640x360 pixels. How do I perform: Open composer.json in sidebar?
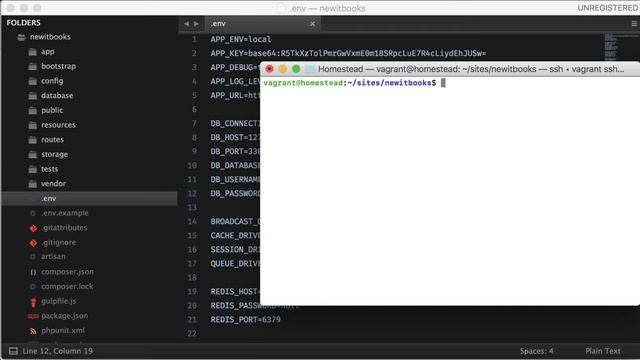pyautogui.click(x=67, y=272)
